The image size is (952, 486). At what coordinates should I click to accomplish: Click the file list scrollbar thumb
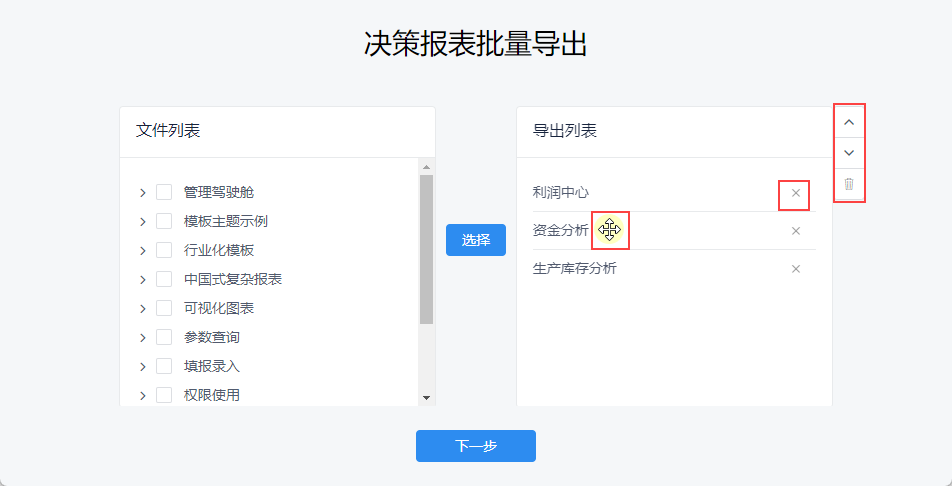tap(426, 249)
